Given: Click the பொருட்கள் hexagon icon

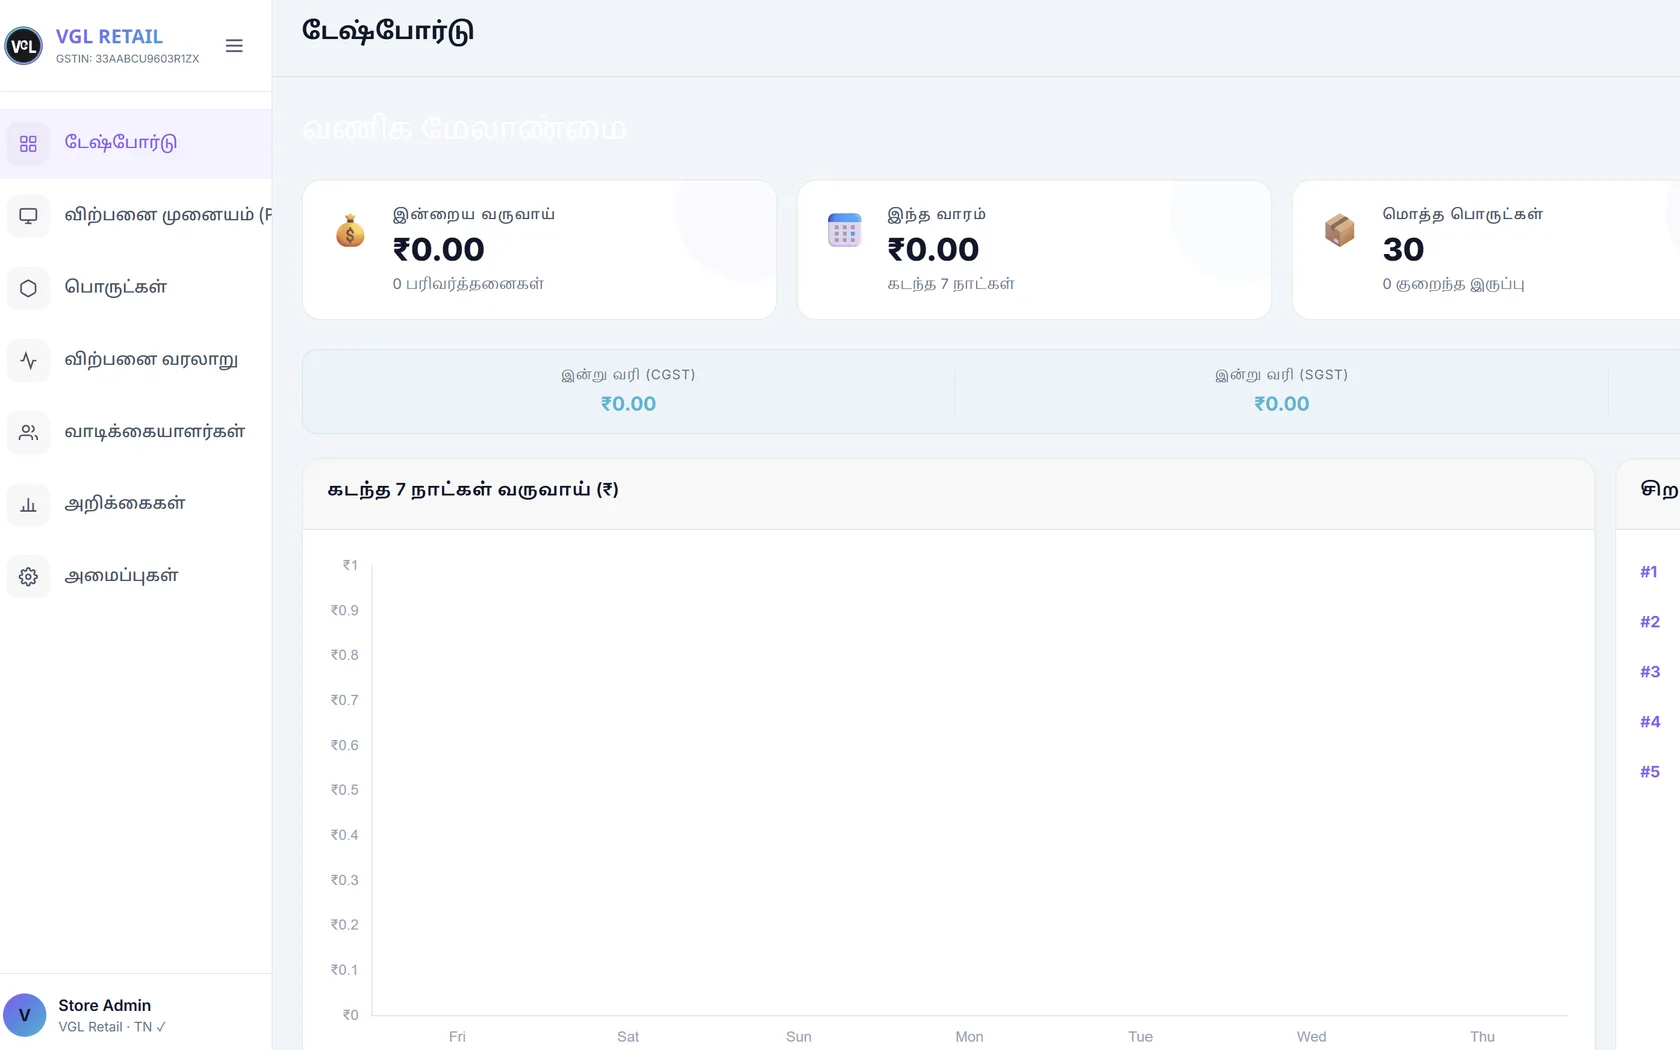Looking at the screenshot, I should [28, 288].
